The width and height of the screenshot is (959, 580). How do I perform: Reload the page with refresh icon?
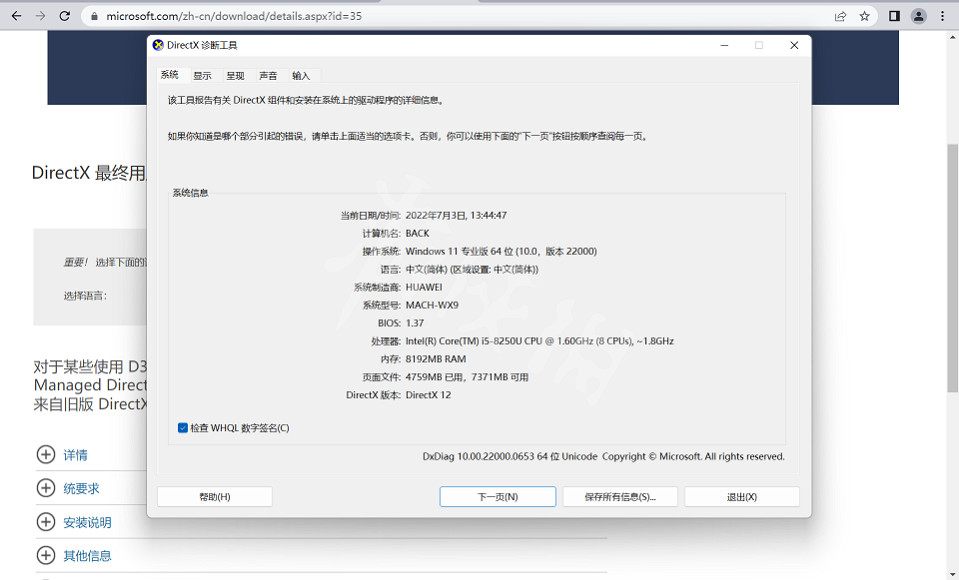click(65, 16)
